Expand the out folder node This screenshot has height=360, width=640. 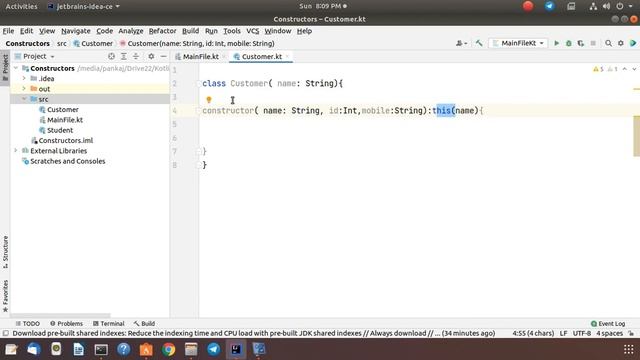coord(24,89)
